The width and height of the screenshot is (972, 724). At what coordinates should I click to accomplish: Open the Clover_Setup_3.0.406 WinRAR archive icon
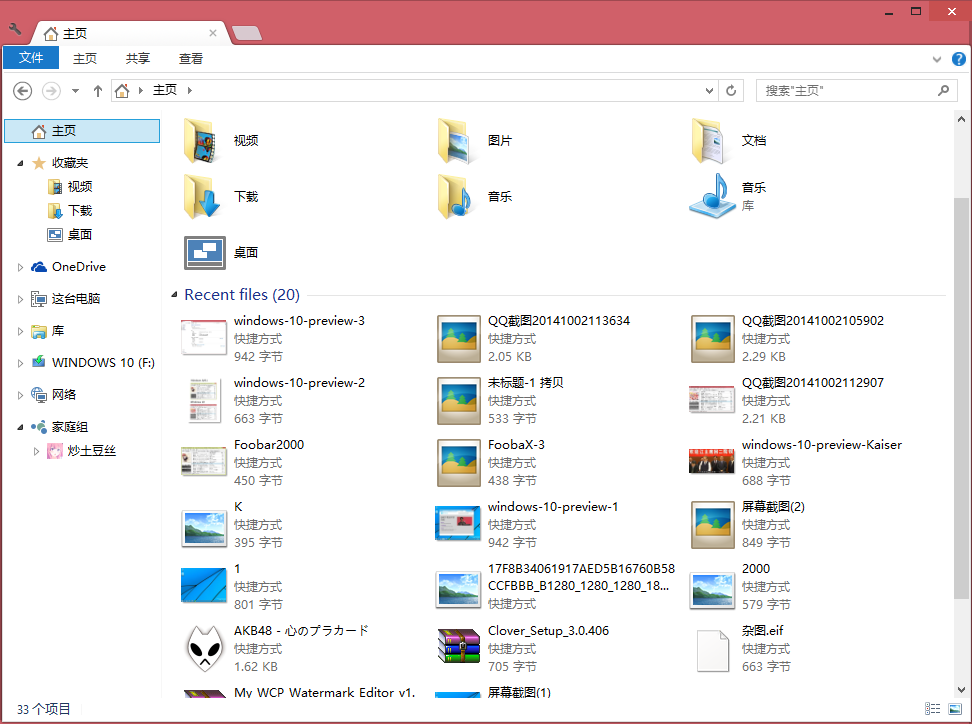tap(459, 647)
